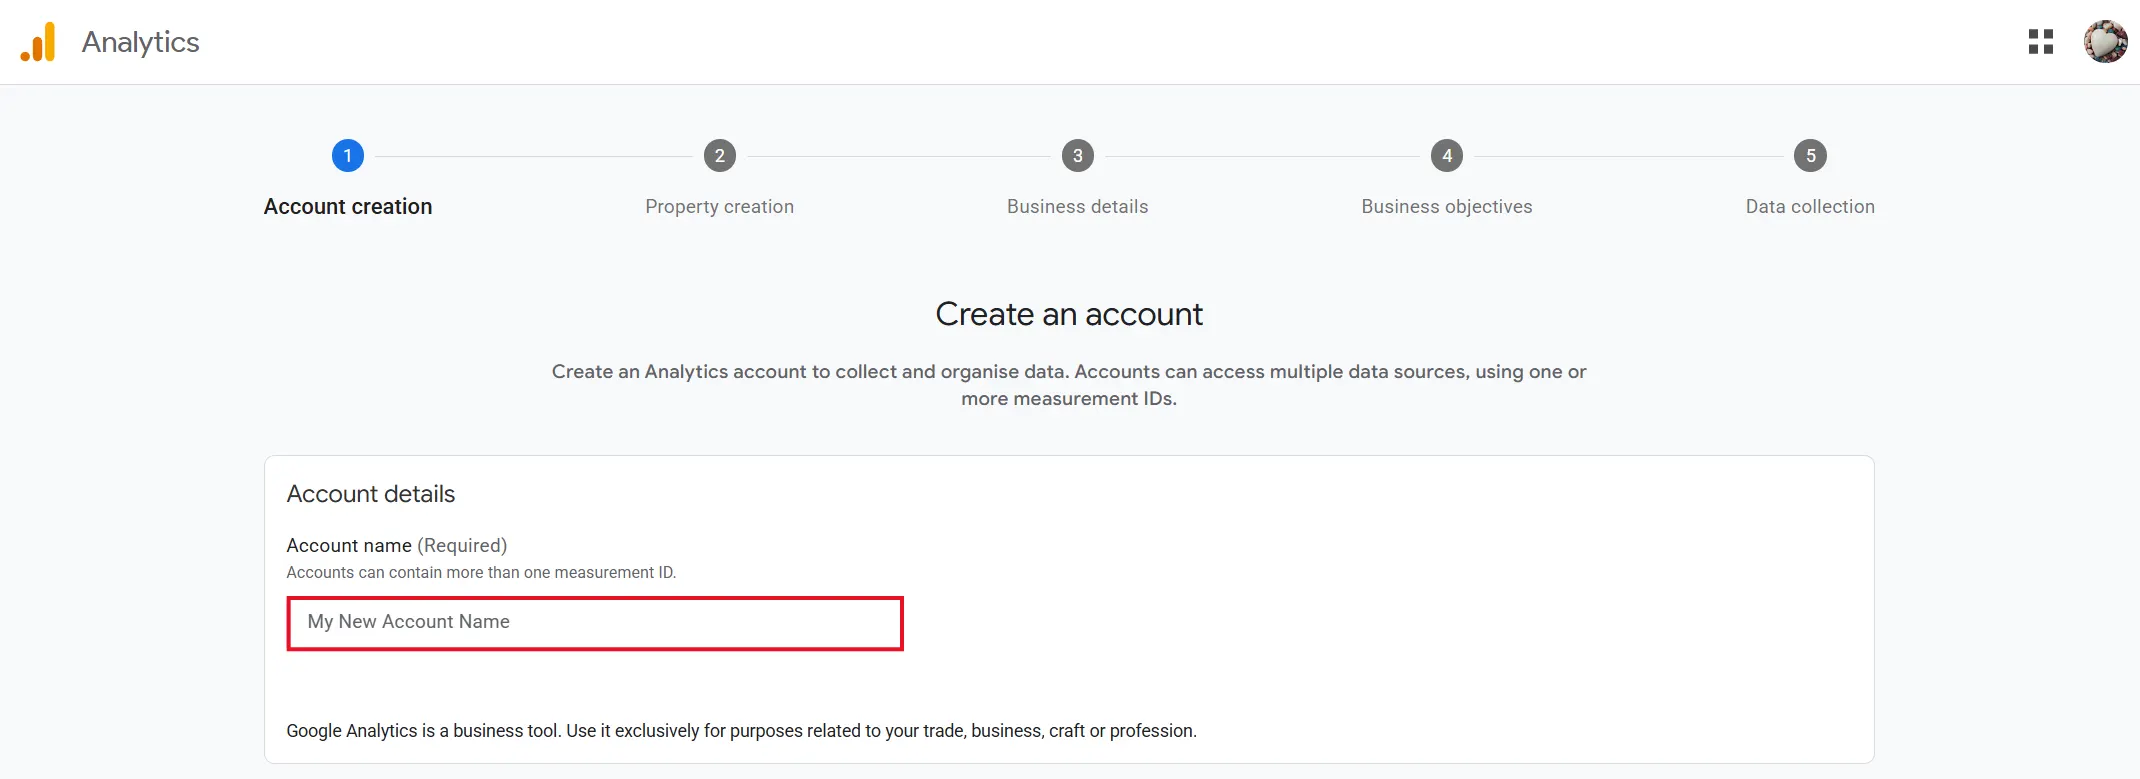Select step 4 circle, Business objectives
Viewport: 2140px width, 779px height.
pos(1447,156)
